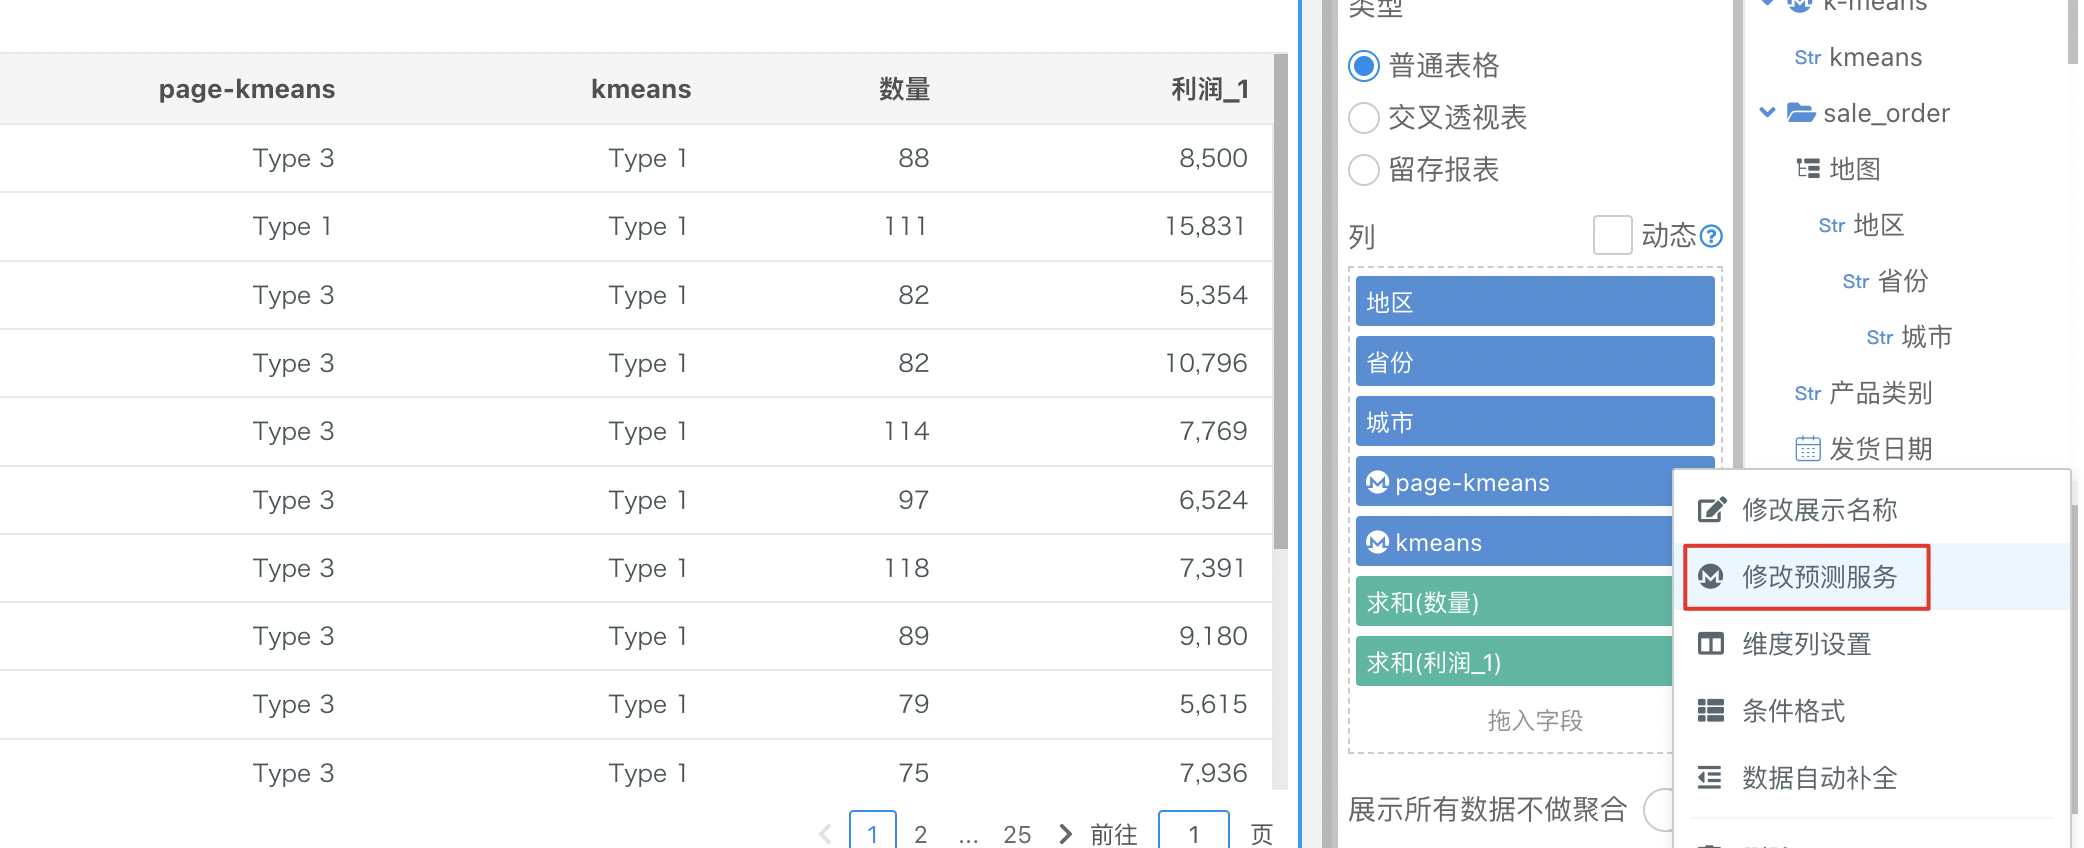This screenshot has width=2084, height=848.
Task: Click the prediction service icon beside 修改预测服务
Action: click(1711, 577)
